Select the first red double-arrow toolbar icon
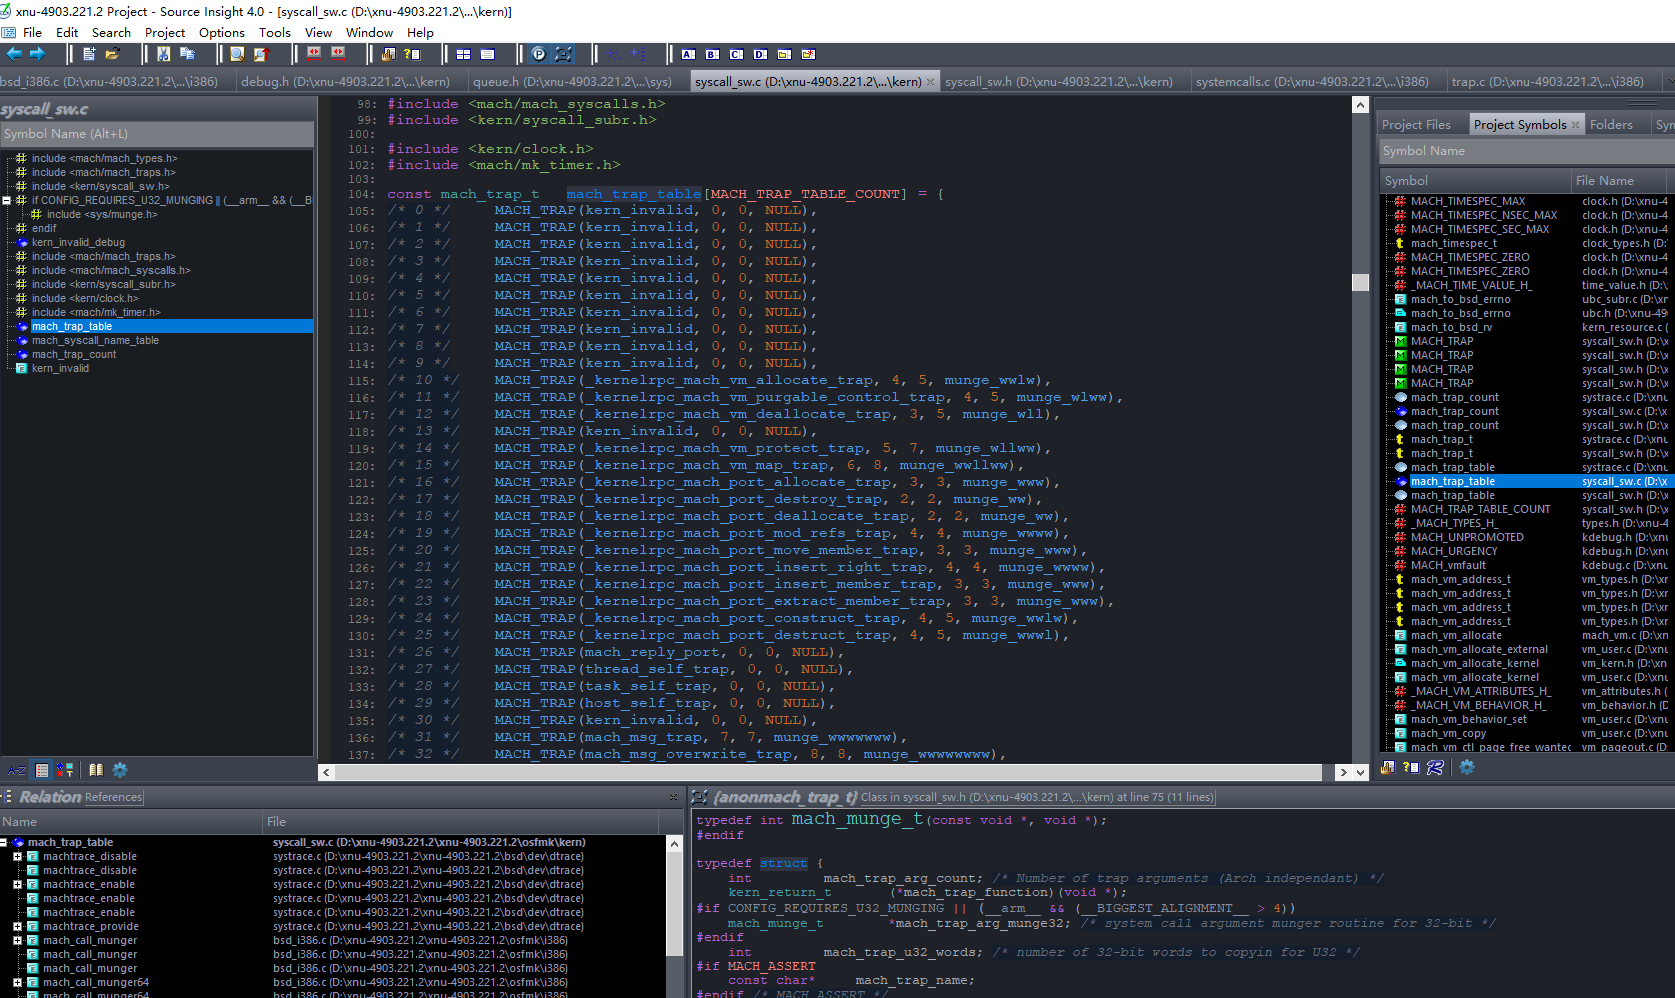1675x998 pixels. pos(314,54)
